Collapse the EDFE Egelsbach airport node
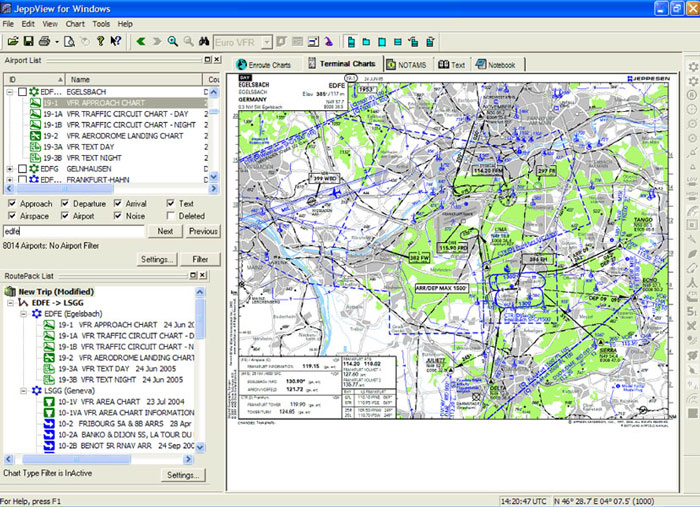 [9, 92]
